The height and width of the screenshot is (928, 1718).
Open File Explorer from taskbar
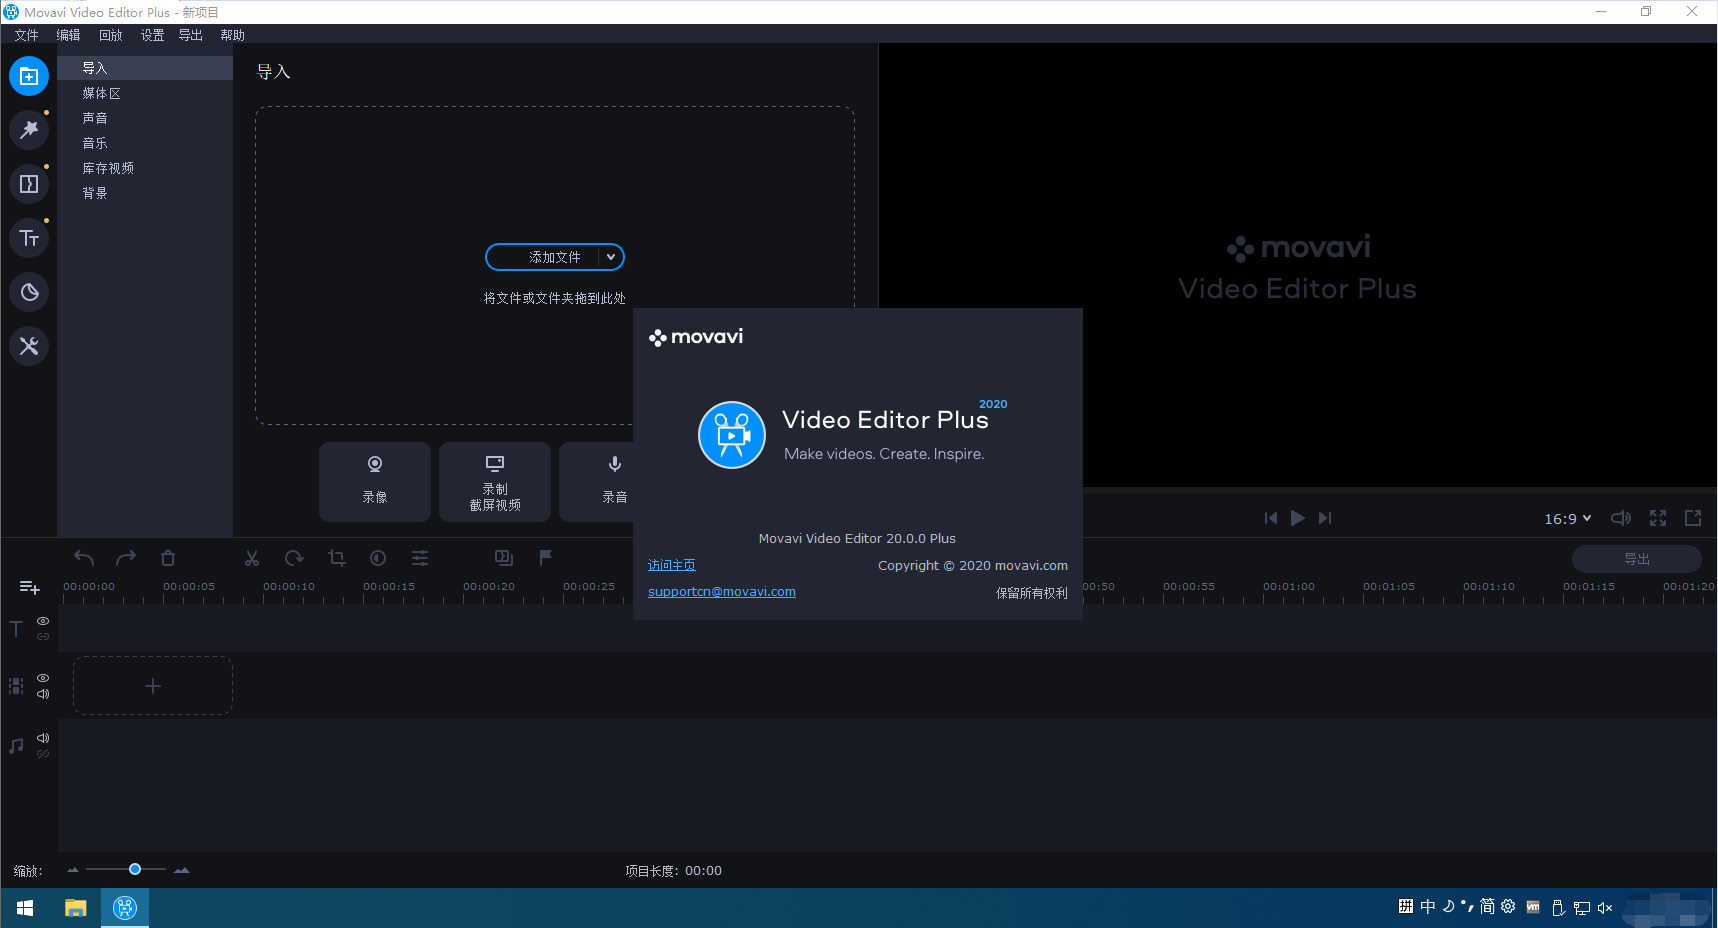tap(76, 908)
